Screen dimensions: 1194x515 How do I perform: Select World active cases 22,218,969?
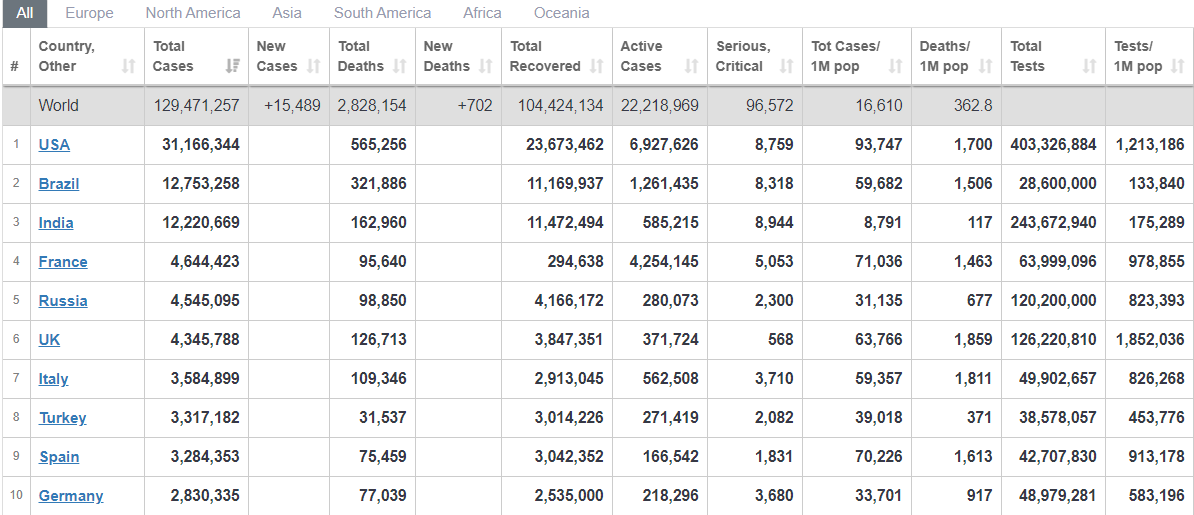coord(659,105)
